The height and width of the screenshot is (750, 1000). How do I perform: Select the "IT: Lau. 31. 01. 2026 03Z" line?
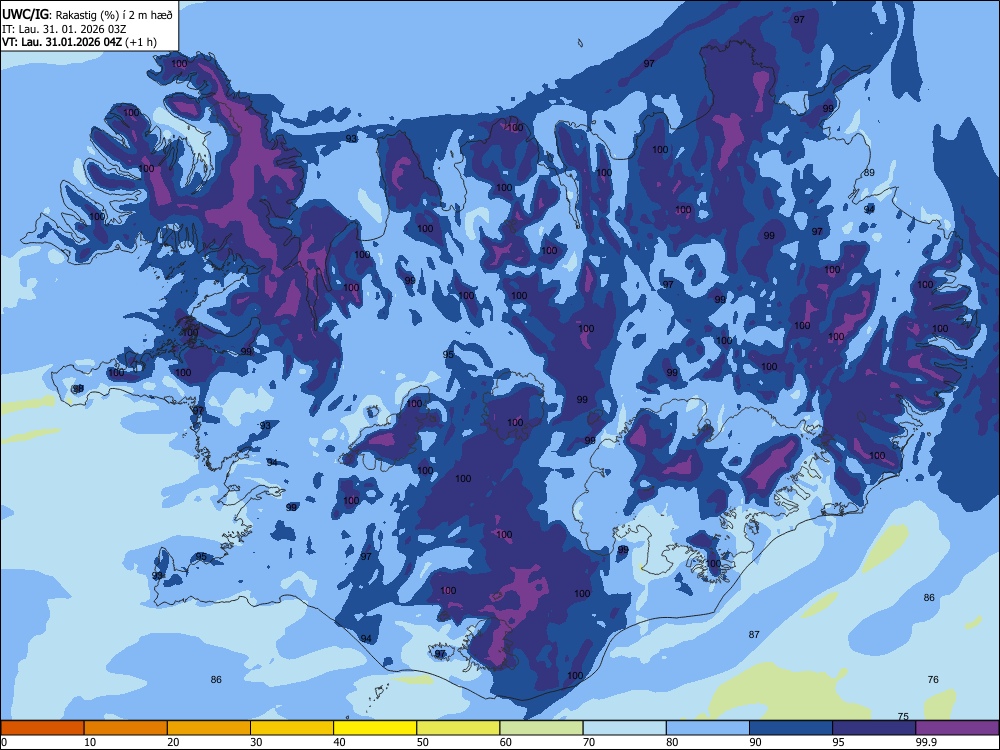point(64,29)
